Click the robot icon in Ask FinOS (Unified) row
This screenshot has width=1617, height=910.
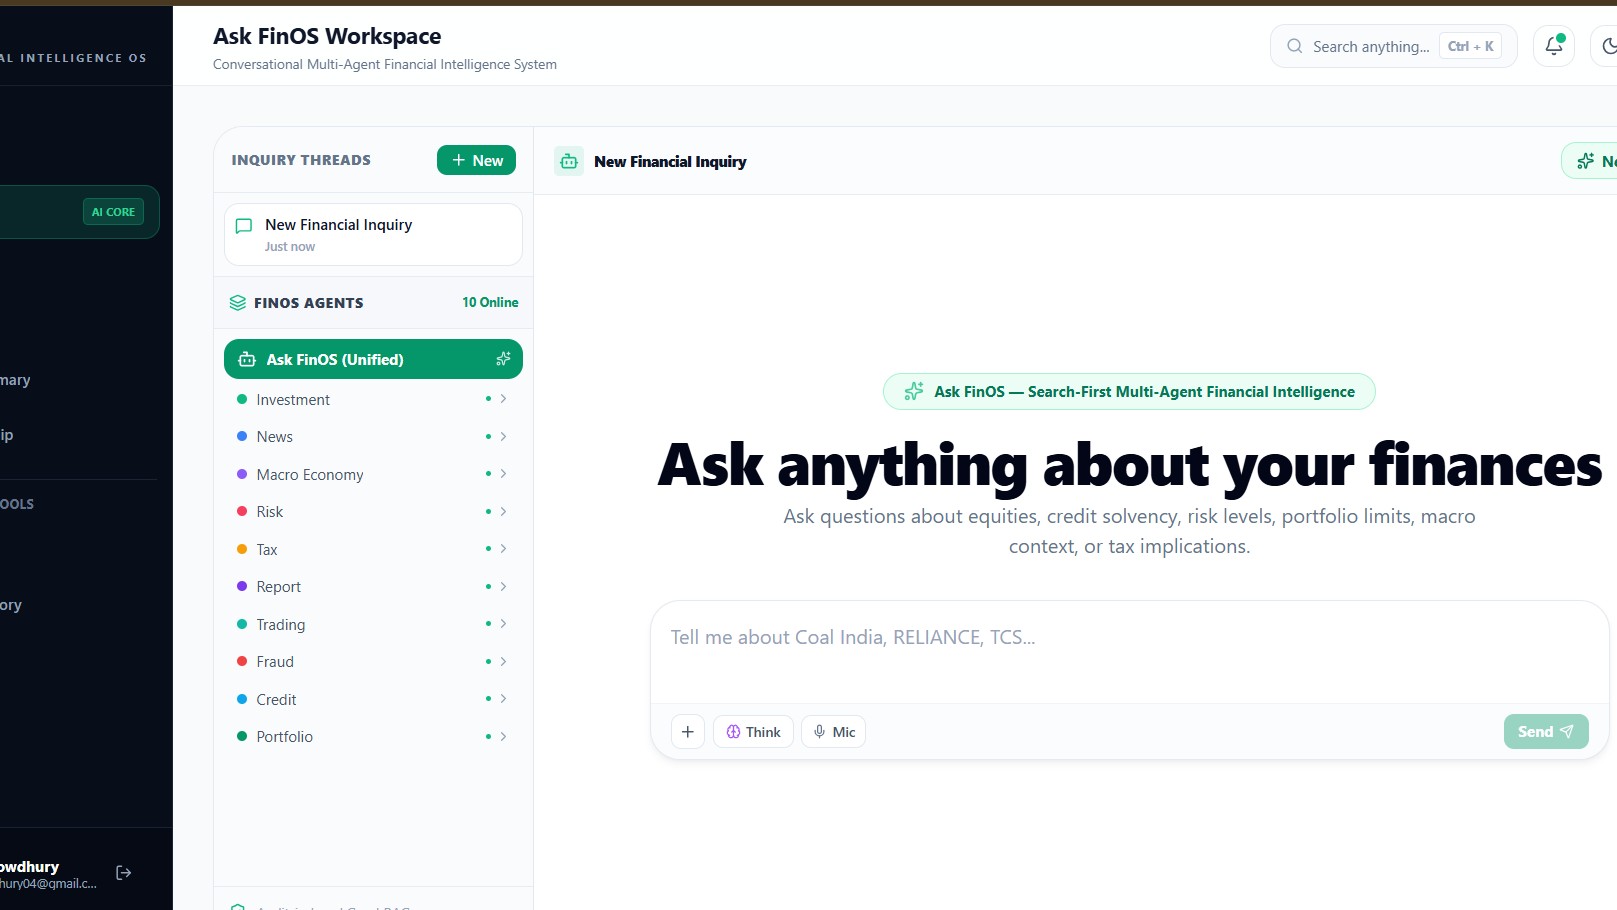[247, 359]
